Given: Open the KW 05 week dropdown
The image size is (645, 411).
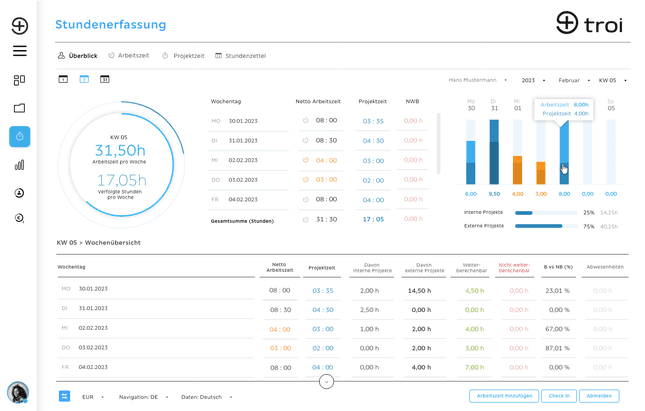Looking at the screenshot, I should pos(613,80).
